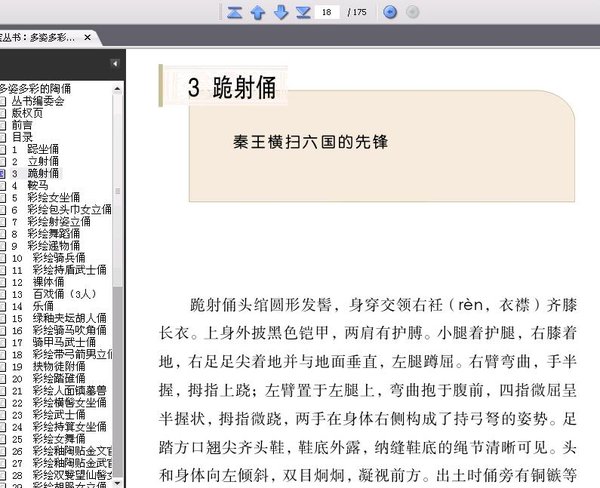The width and height of the screenshot is (600, 488).
Task: Open bookmark 8 彩绘舞蹈俑
Action: [46, 233]
